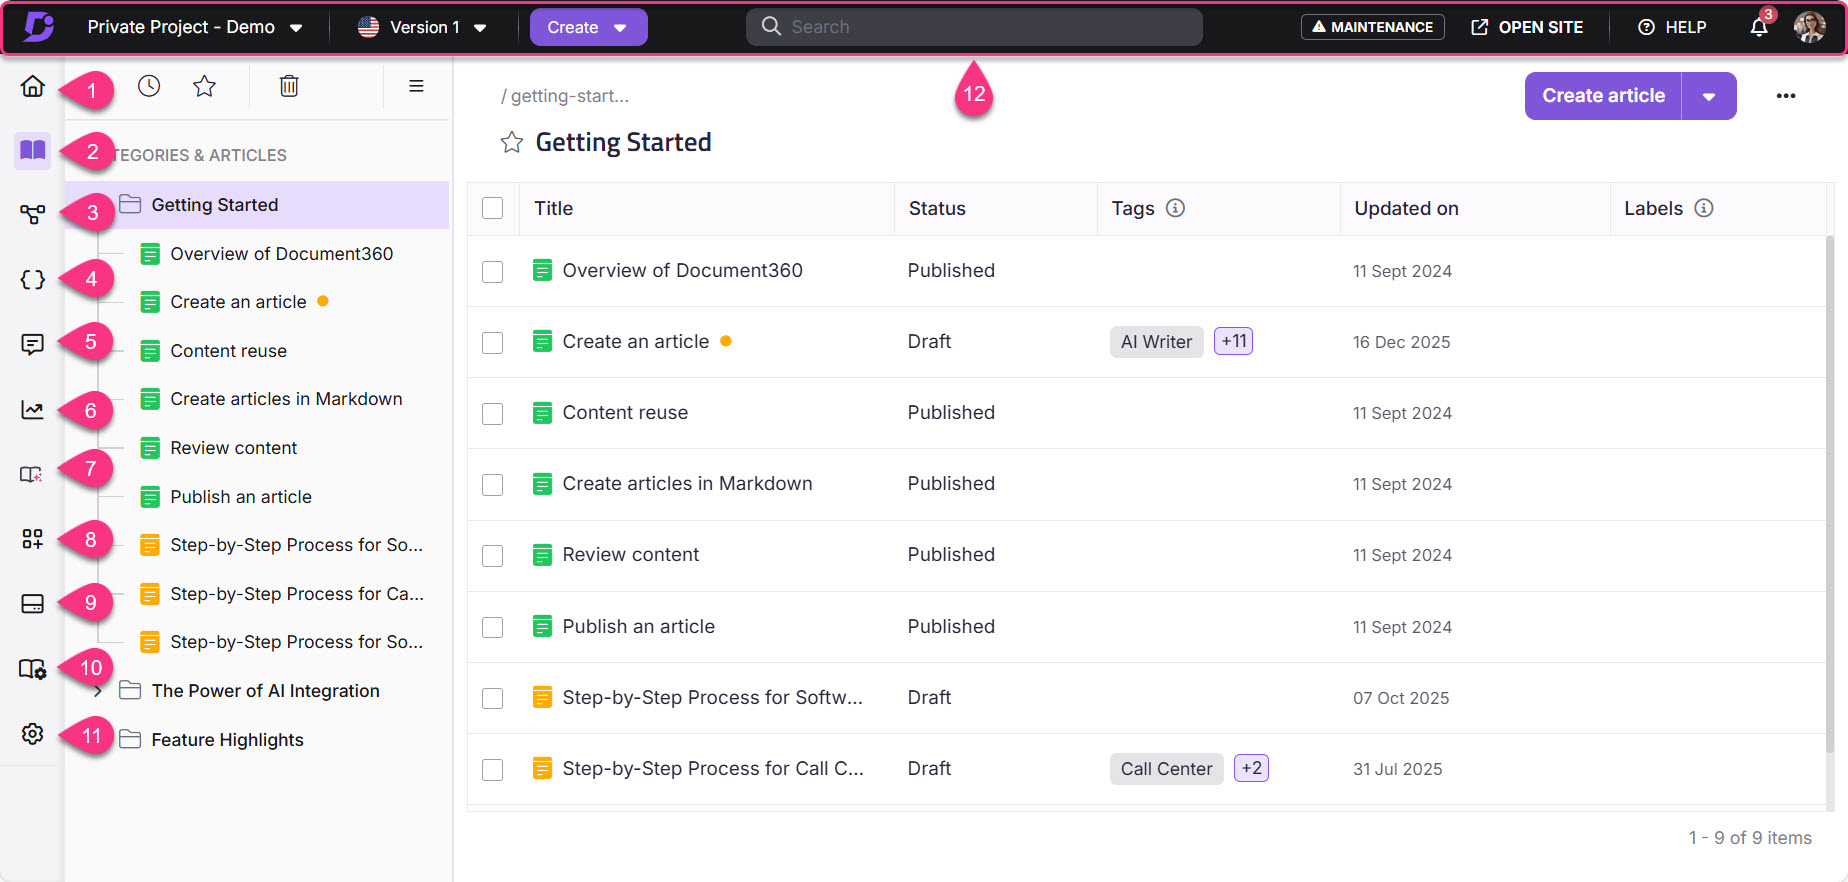This screenshot has width=1848, height=882.
Task: Open the Version 1 dropdown
Action: [423, 27]
